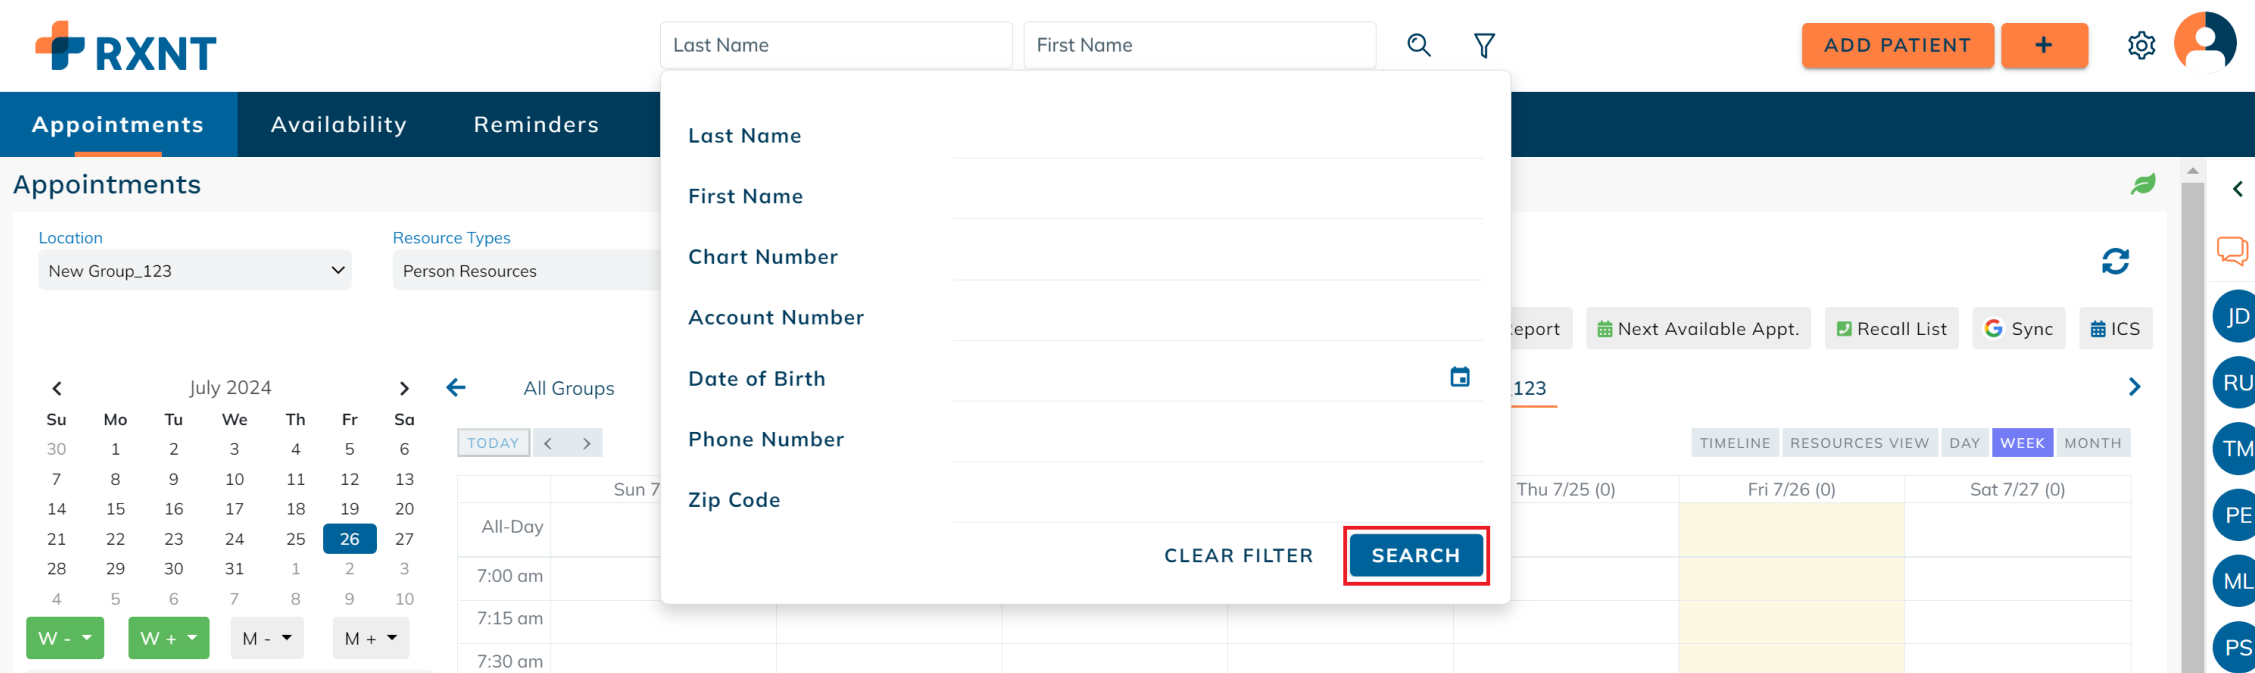Click the magnifying glass search icon
The height and width of the screenshot is (673, 2255).
coord(1418,45)
